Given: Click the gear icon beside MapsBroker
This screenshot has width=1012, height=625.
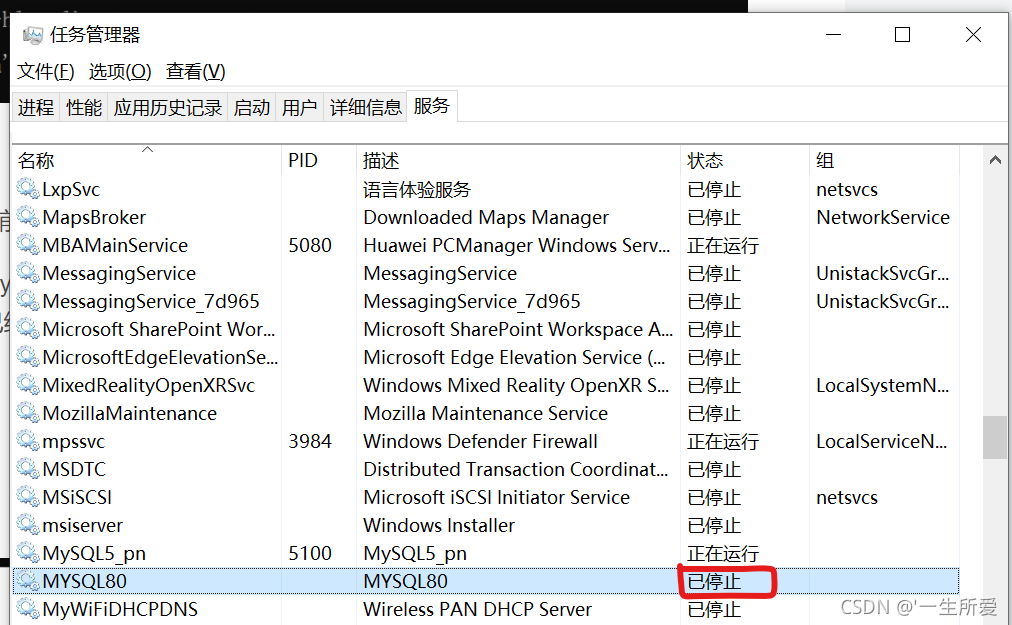Looking at the screenshot, I should pyautogui.click(x=28, y=216).
